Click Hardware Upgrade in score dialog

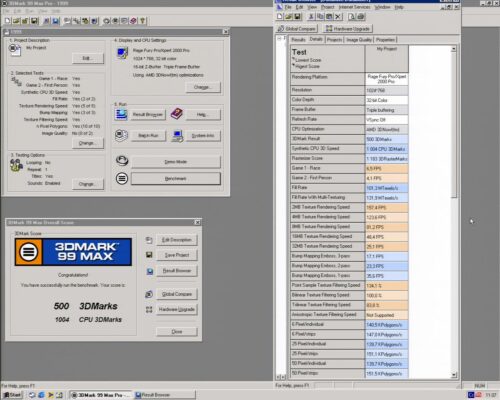(177, 309)
